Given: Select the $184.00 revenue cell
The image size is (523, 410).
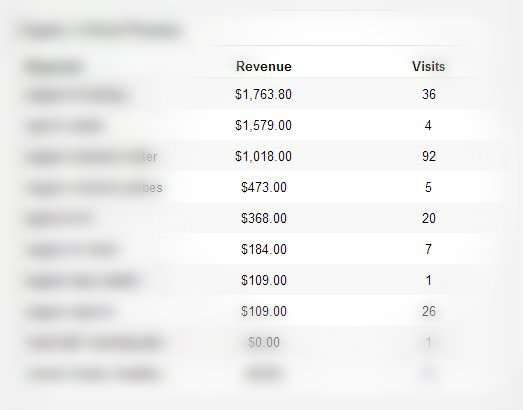Looking at the screenshot, I should [x=264, y=250].
